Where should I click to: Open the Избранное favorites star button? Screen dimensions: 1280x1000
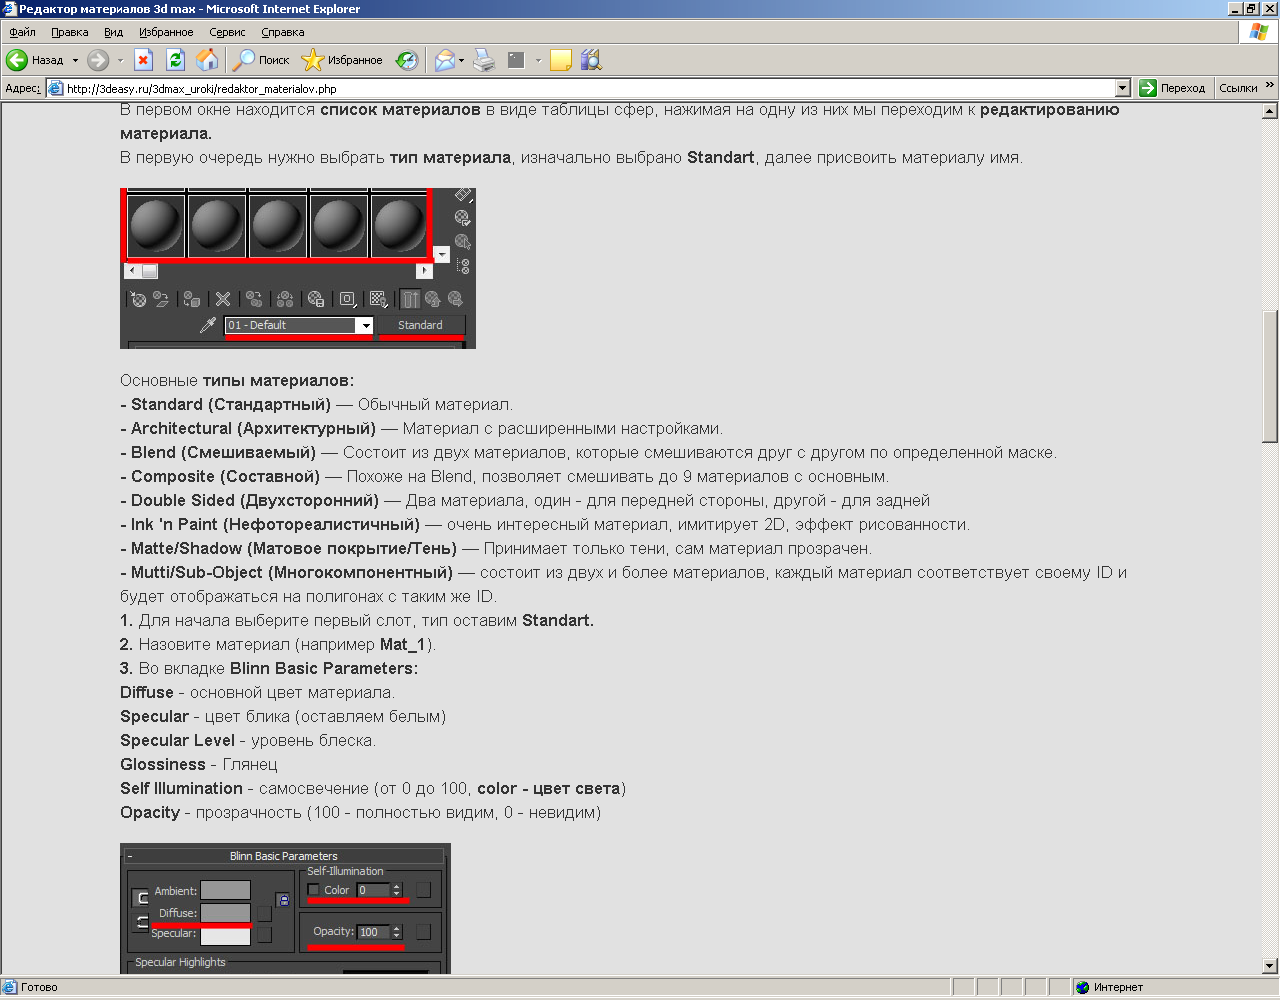coord(342,60)
